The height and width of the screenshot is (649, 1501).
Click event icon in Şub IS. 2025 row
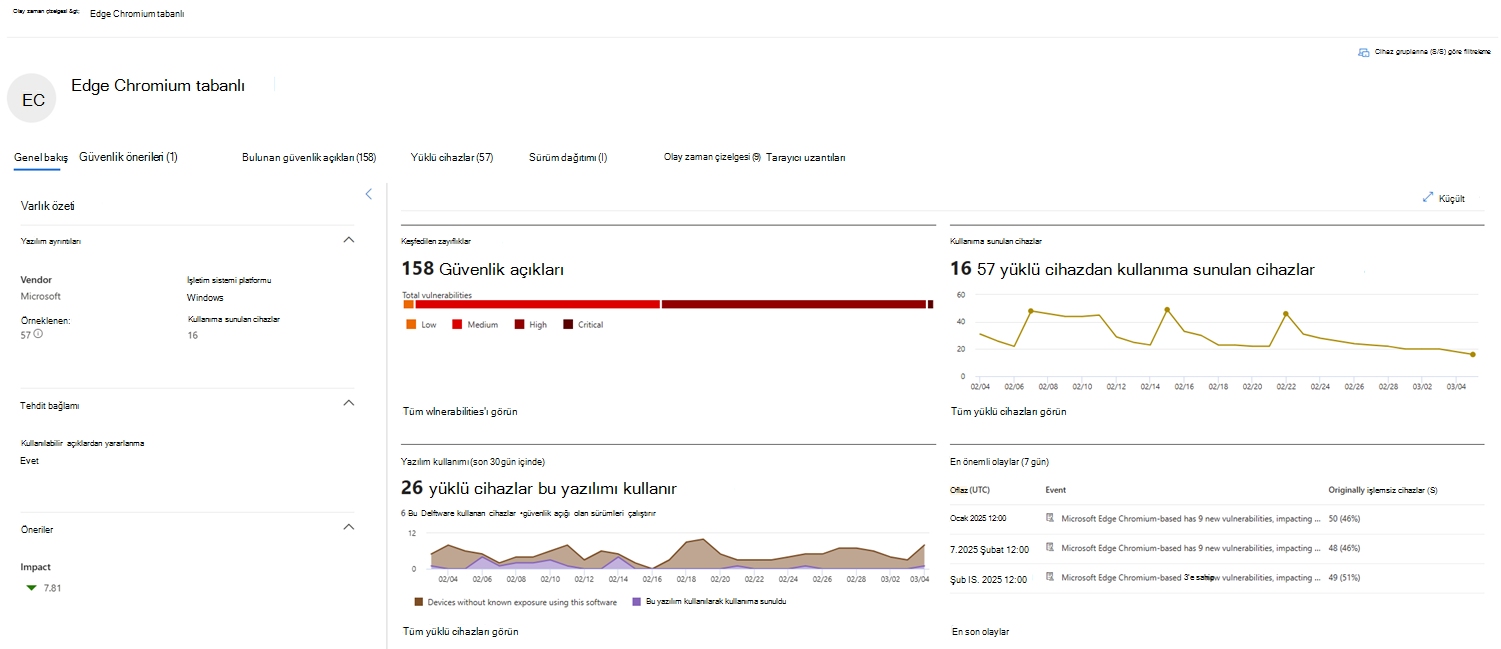[1050, 577]
